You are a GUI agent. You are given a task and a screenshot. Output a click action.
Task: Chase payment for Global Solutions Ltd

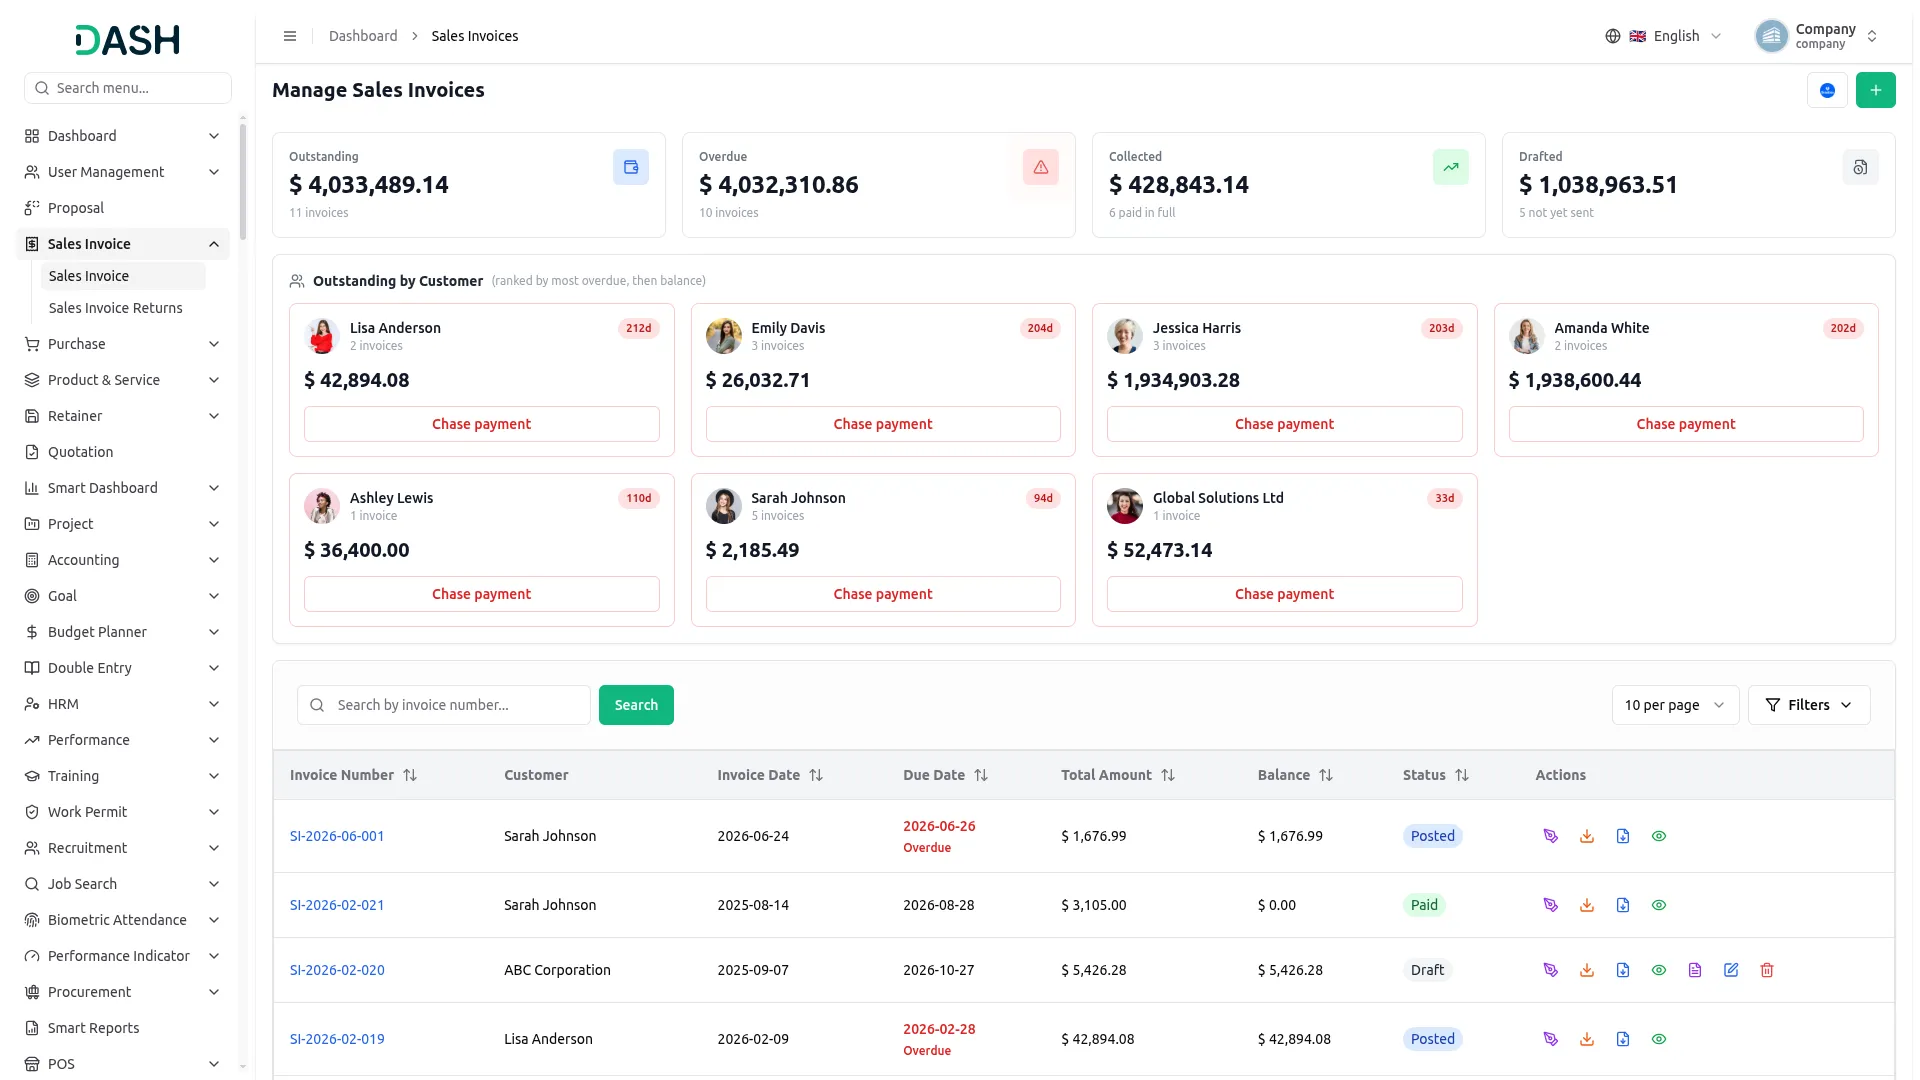coord(1284,594)
